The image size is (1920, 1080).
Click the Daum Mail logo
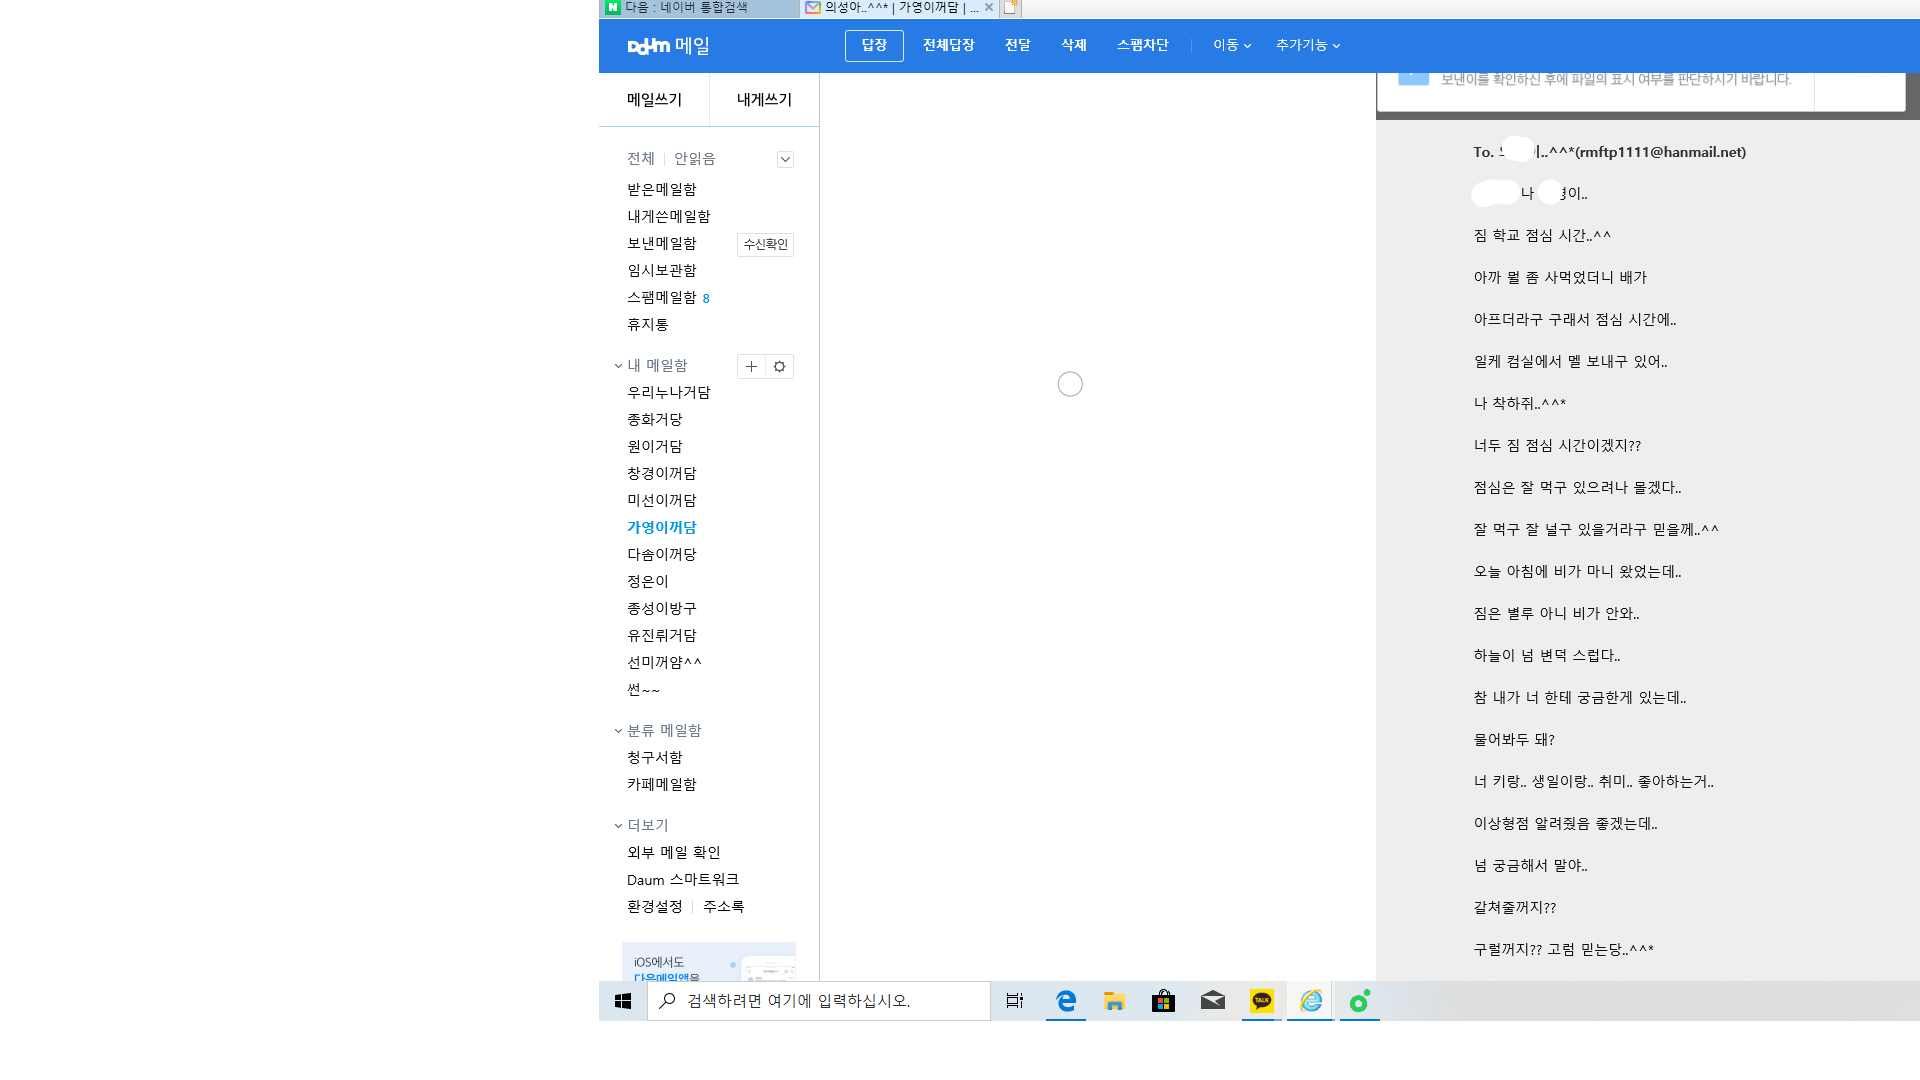pyautogui.click(x=668, y=46)
